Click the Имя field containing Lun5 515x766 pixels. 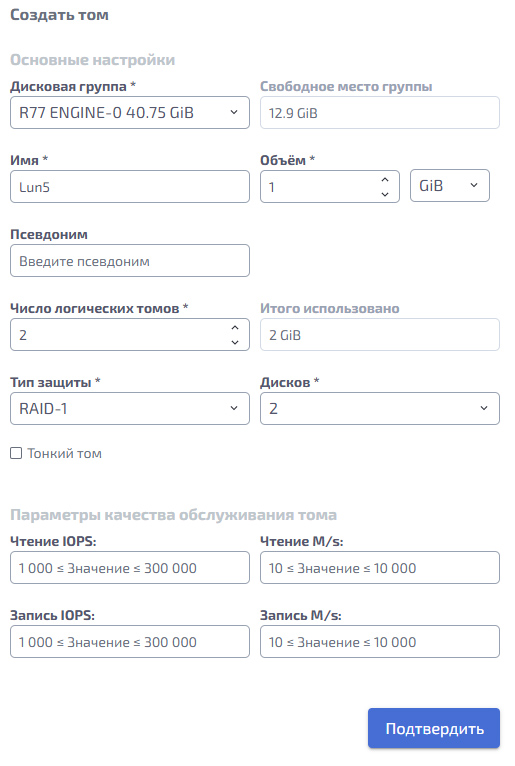pyautogui.click(x=129, y=187)
